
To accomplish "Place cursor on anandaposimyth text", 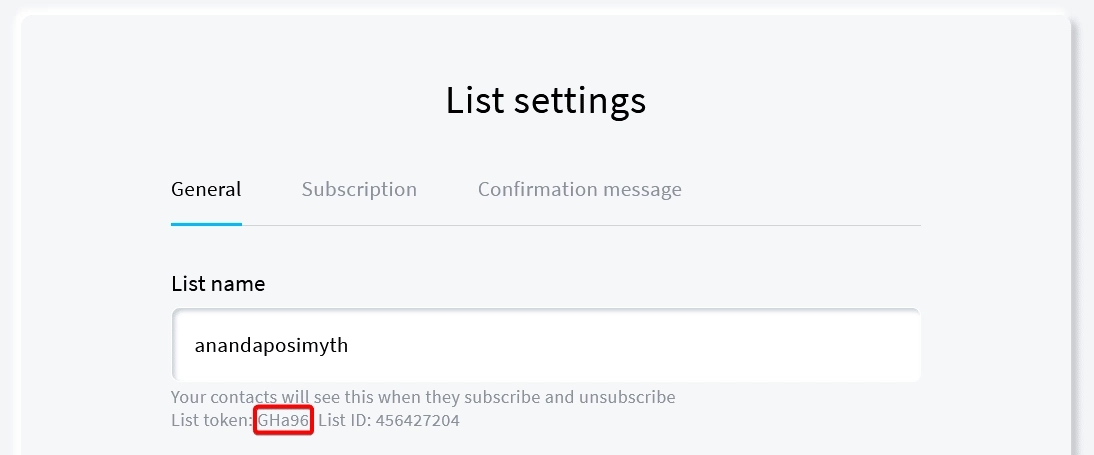I will [271, 346].
